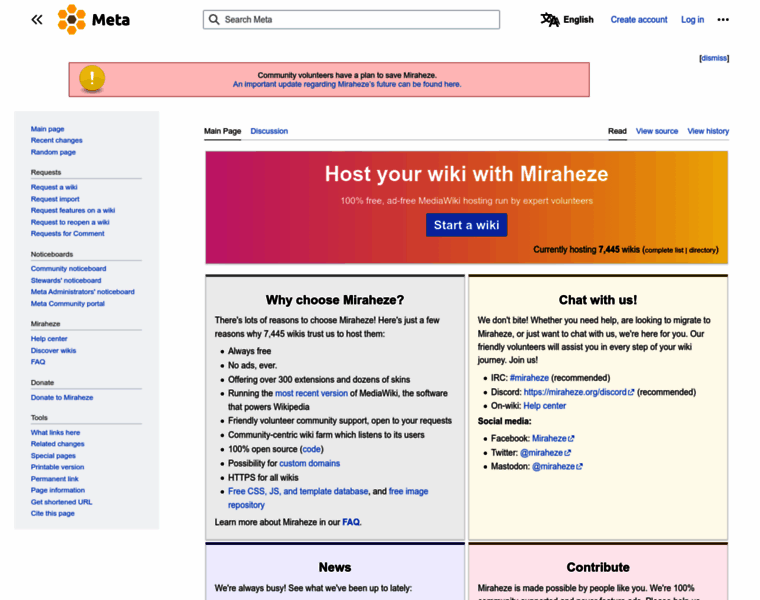Open the View source tab
The image size is (760, 600).
657,131
